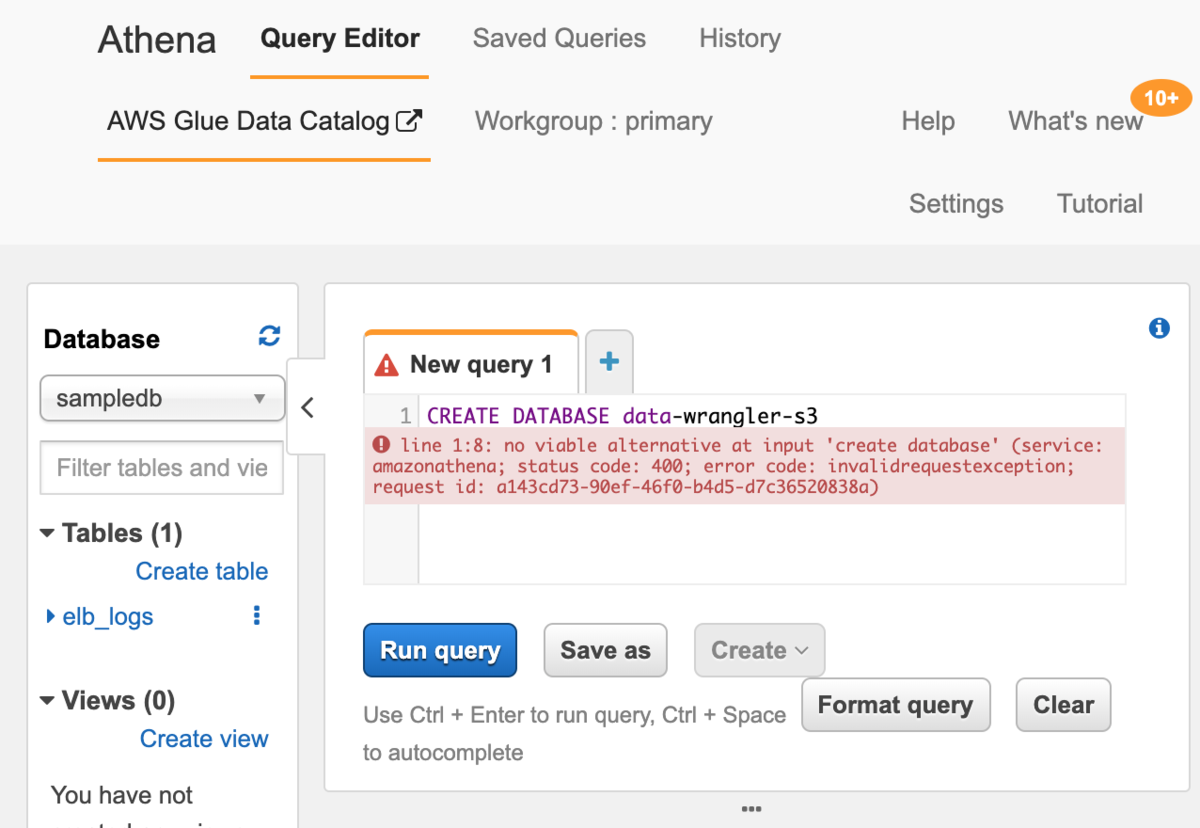Viewport: 1200px width, 828px height.
Task: Collapse the left sidebar with chevron
Action: 307,408
